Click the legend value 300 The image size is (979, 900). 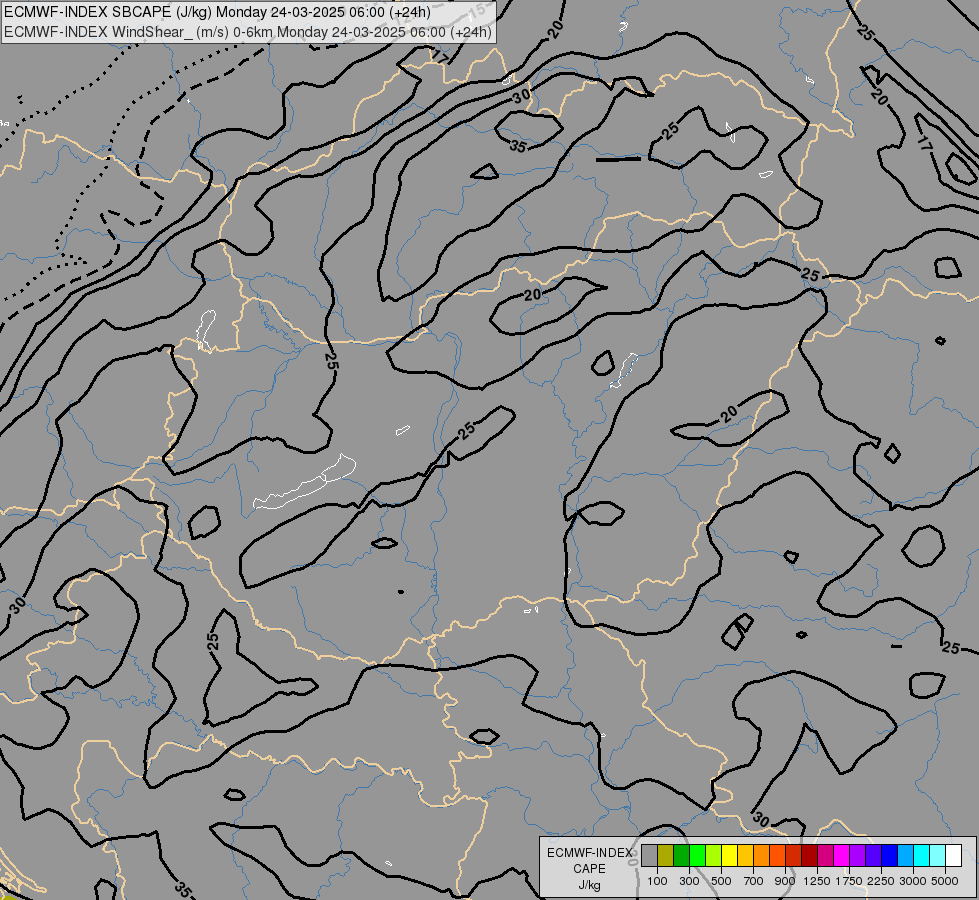(x=689, y=881)
